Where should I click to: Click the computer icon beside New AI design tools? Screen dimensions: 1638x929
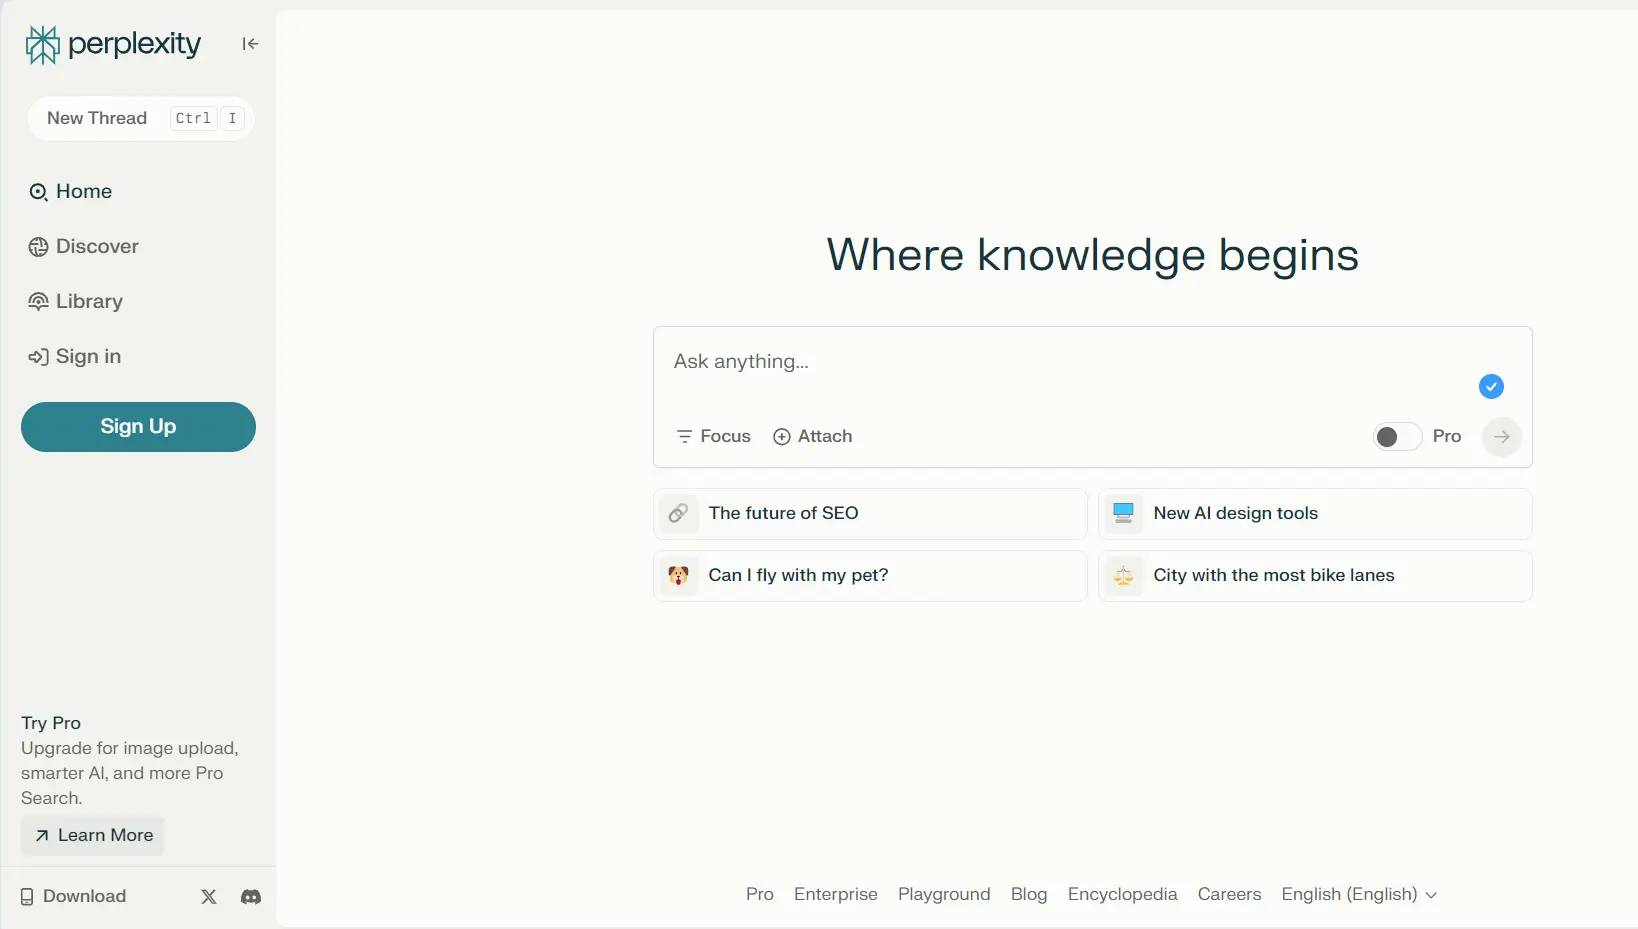click(1123, 514)
